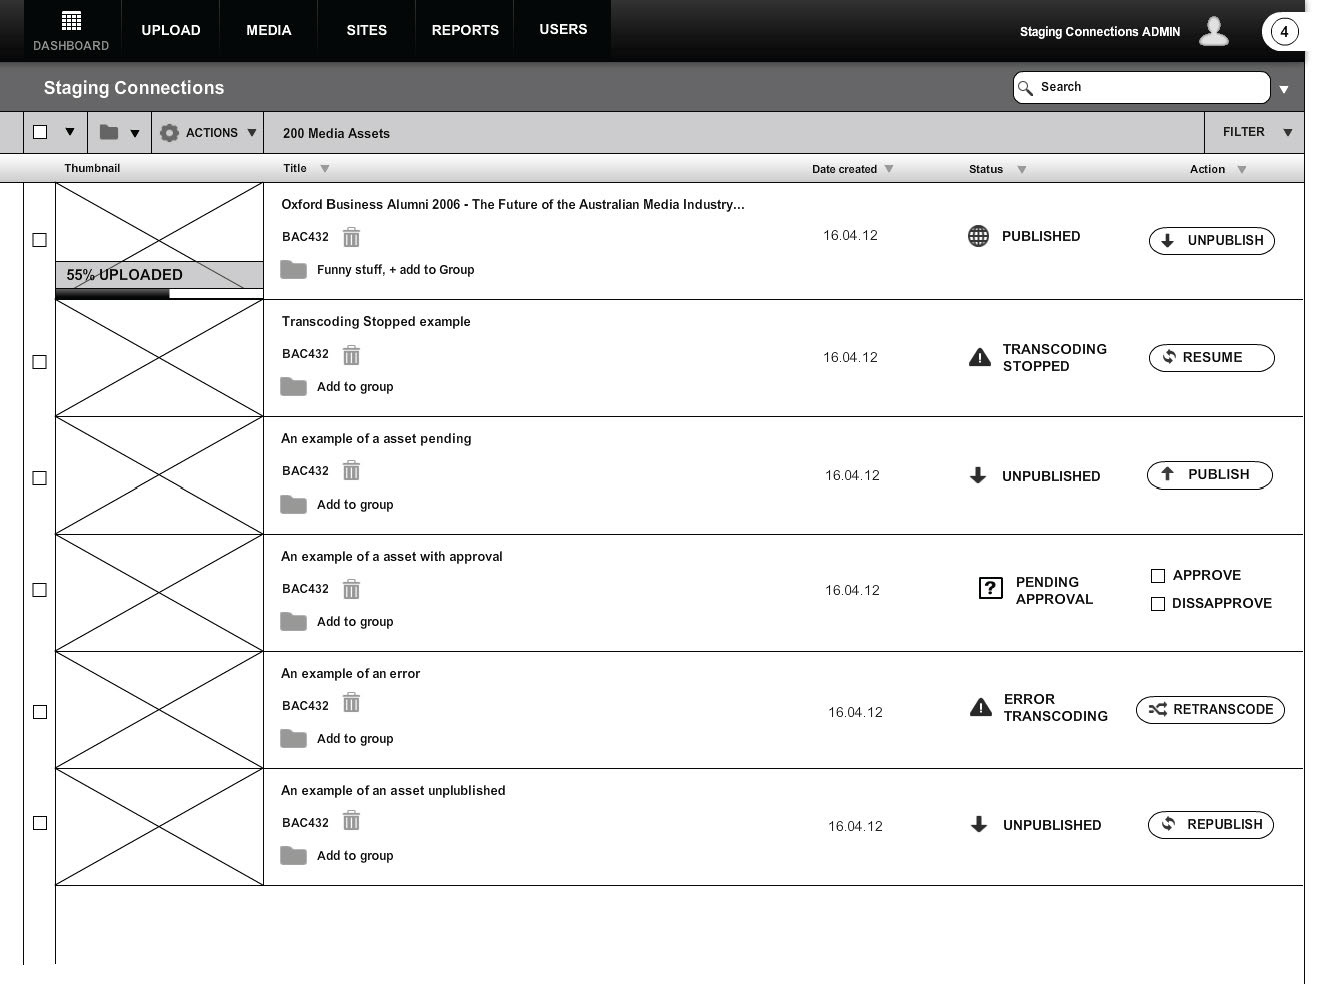This screenshot has width=1331, height=985.
Task: Click trash icon for example of an error
Action: [x=351, y=704]
